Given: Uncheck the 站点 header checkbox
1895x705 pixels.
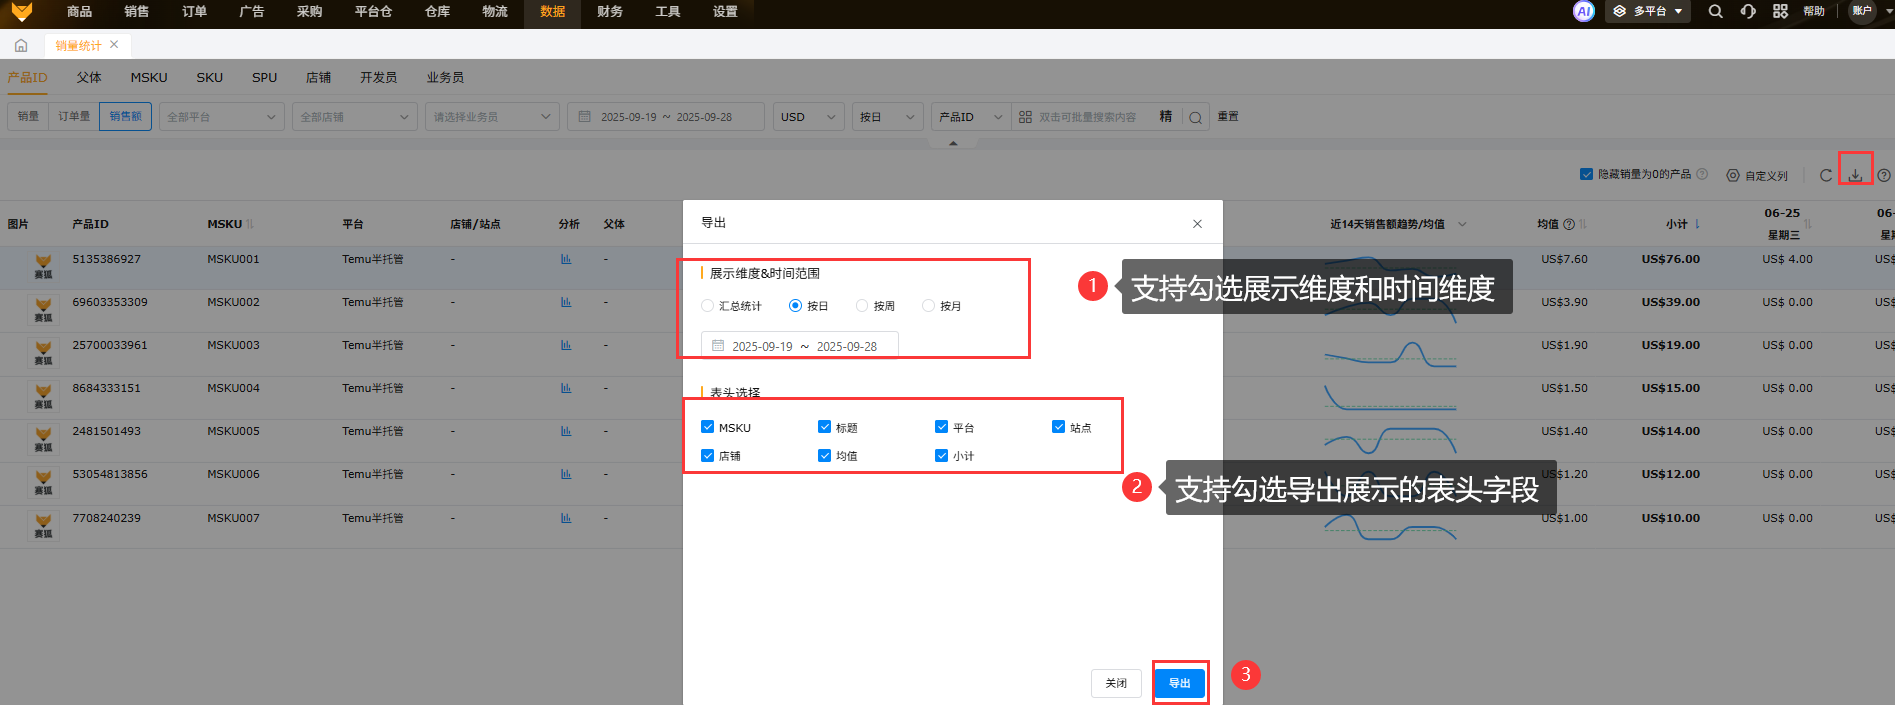Looking at the screenshot, I should click(1058, 427).
